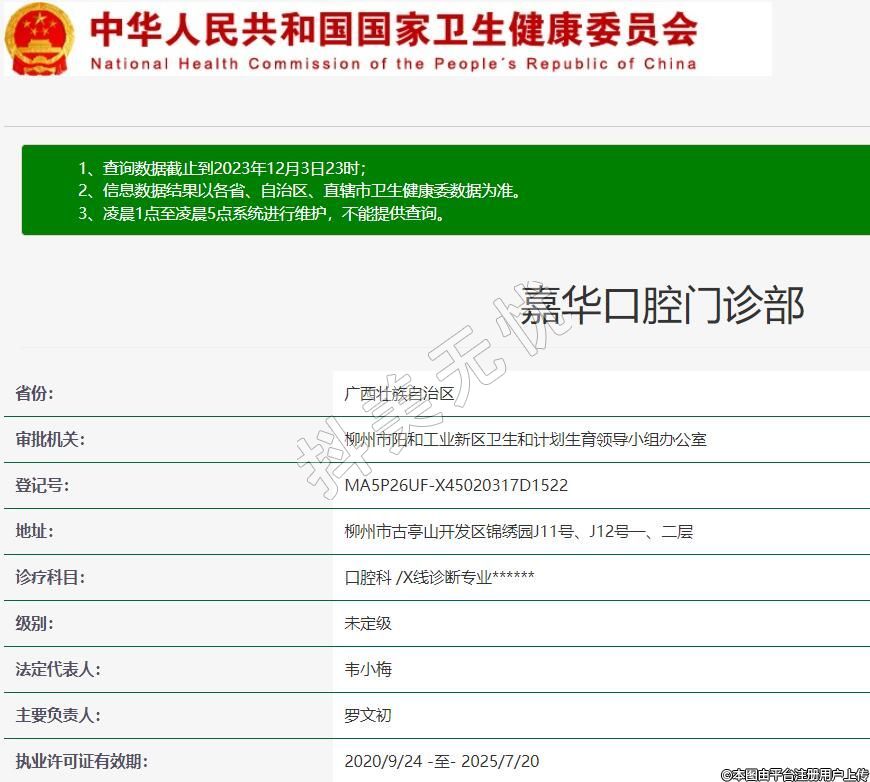Select legal representative name 韦小梅
Viewport: 870px width, 782px height.
(x=368, y=670)
